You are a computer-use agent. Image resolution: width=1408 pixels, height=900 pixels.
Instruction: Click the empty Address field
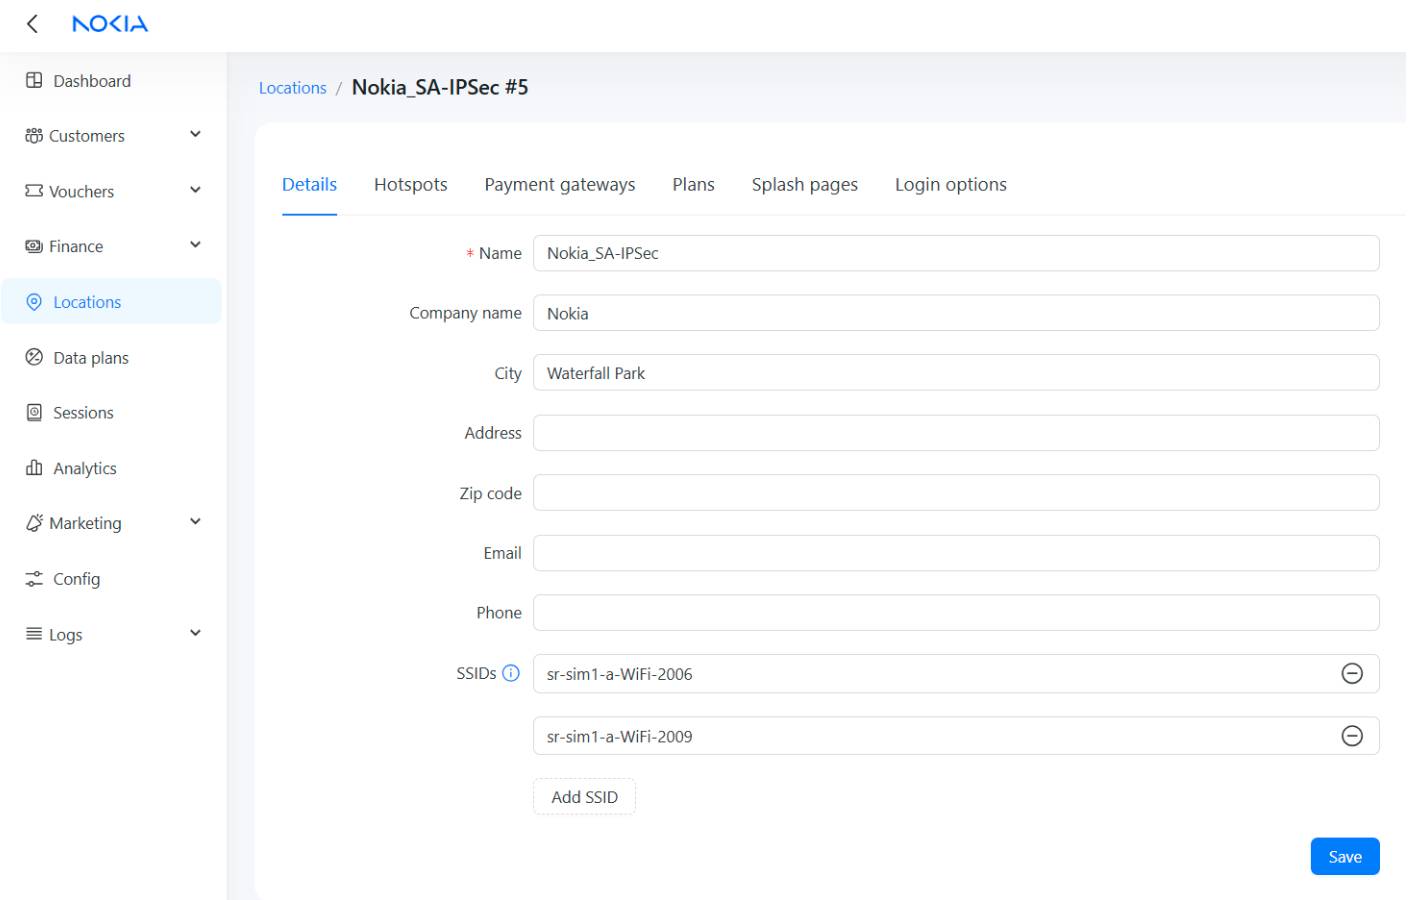coord(956,433)
